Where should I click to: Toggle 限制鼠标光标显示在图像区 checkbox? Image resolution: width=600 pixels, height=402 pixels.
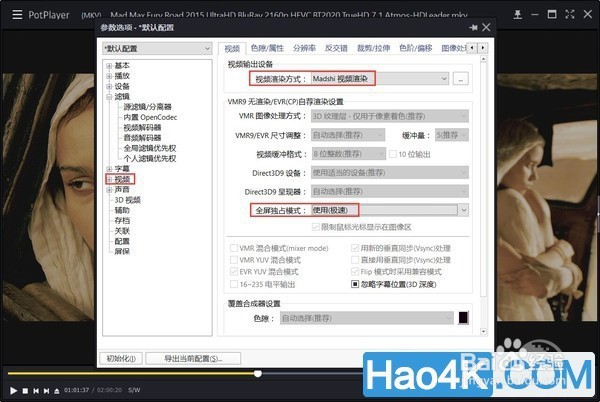click(x=316, y=227)
